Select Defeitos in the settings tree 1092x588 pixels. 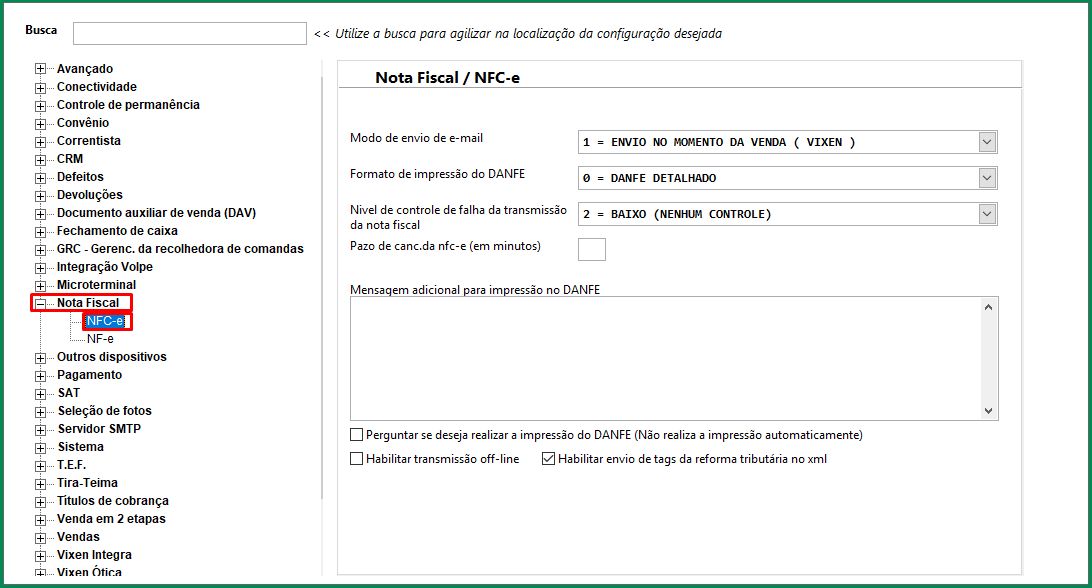(80, 177)
